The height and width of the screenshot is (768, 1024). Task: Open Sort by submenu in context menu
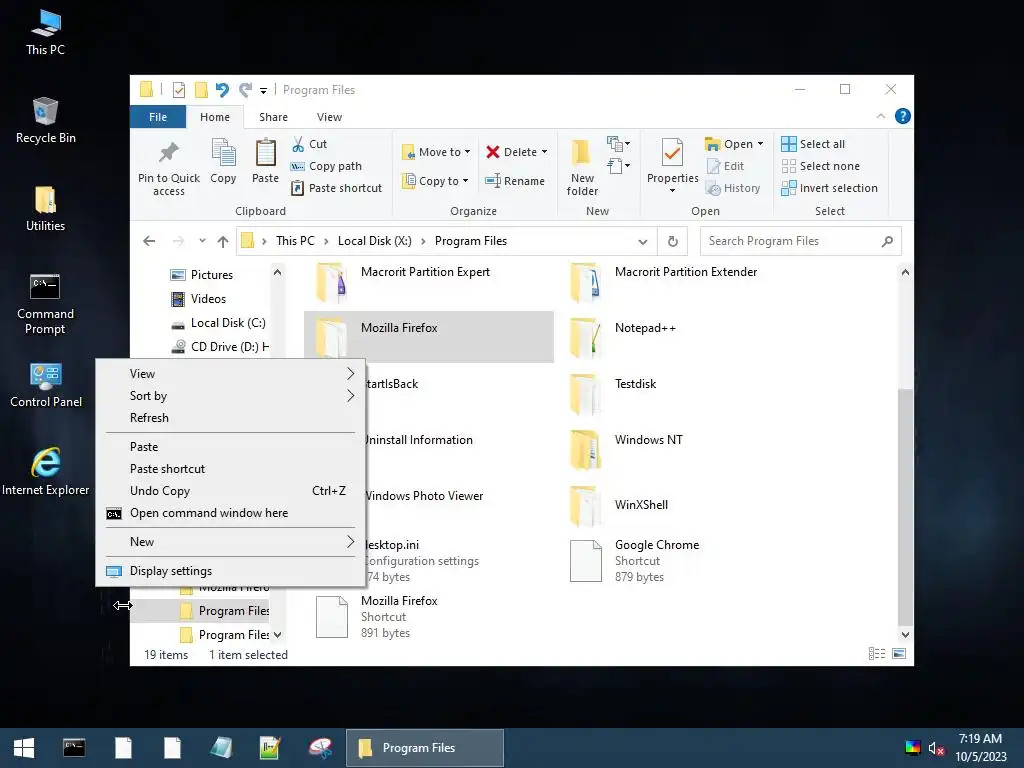(231, 396)
